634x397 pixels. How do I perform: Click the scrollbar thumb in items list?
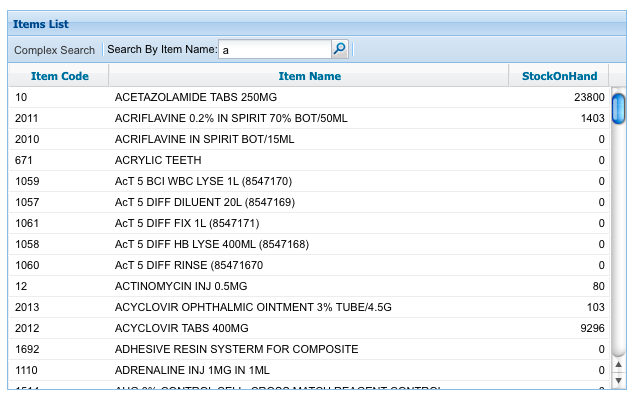(x=618, y=108)
